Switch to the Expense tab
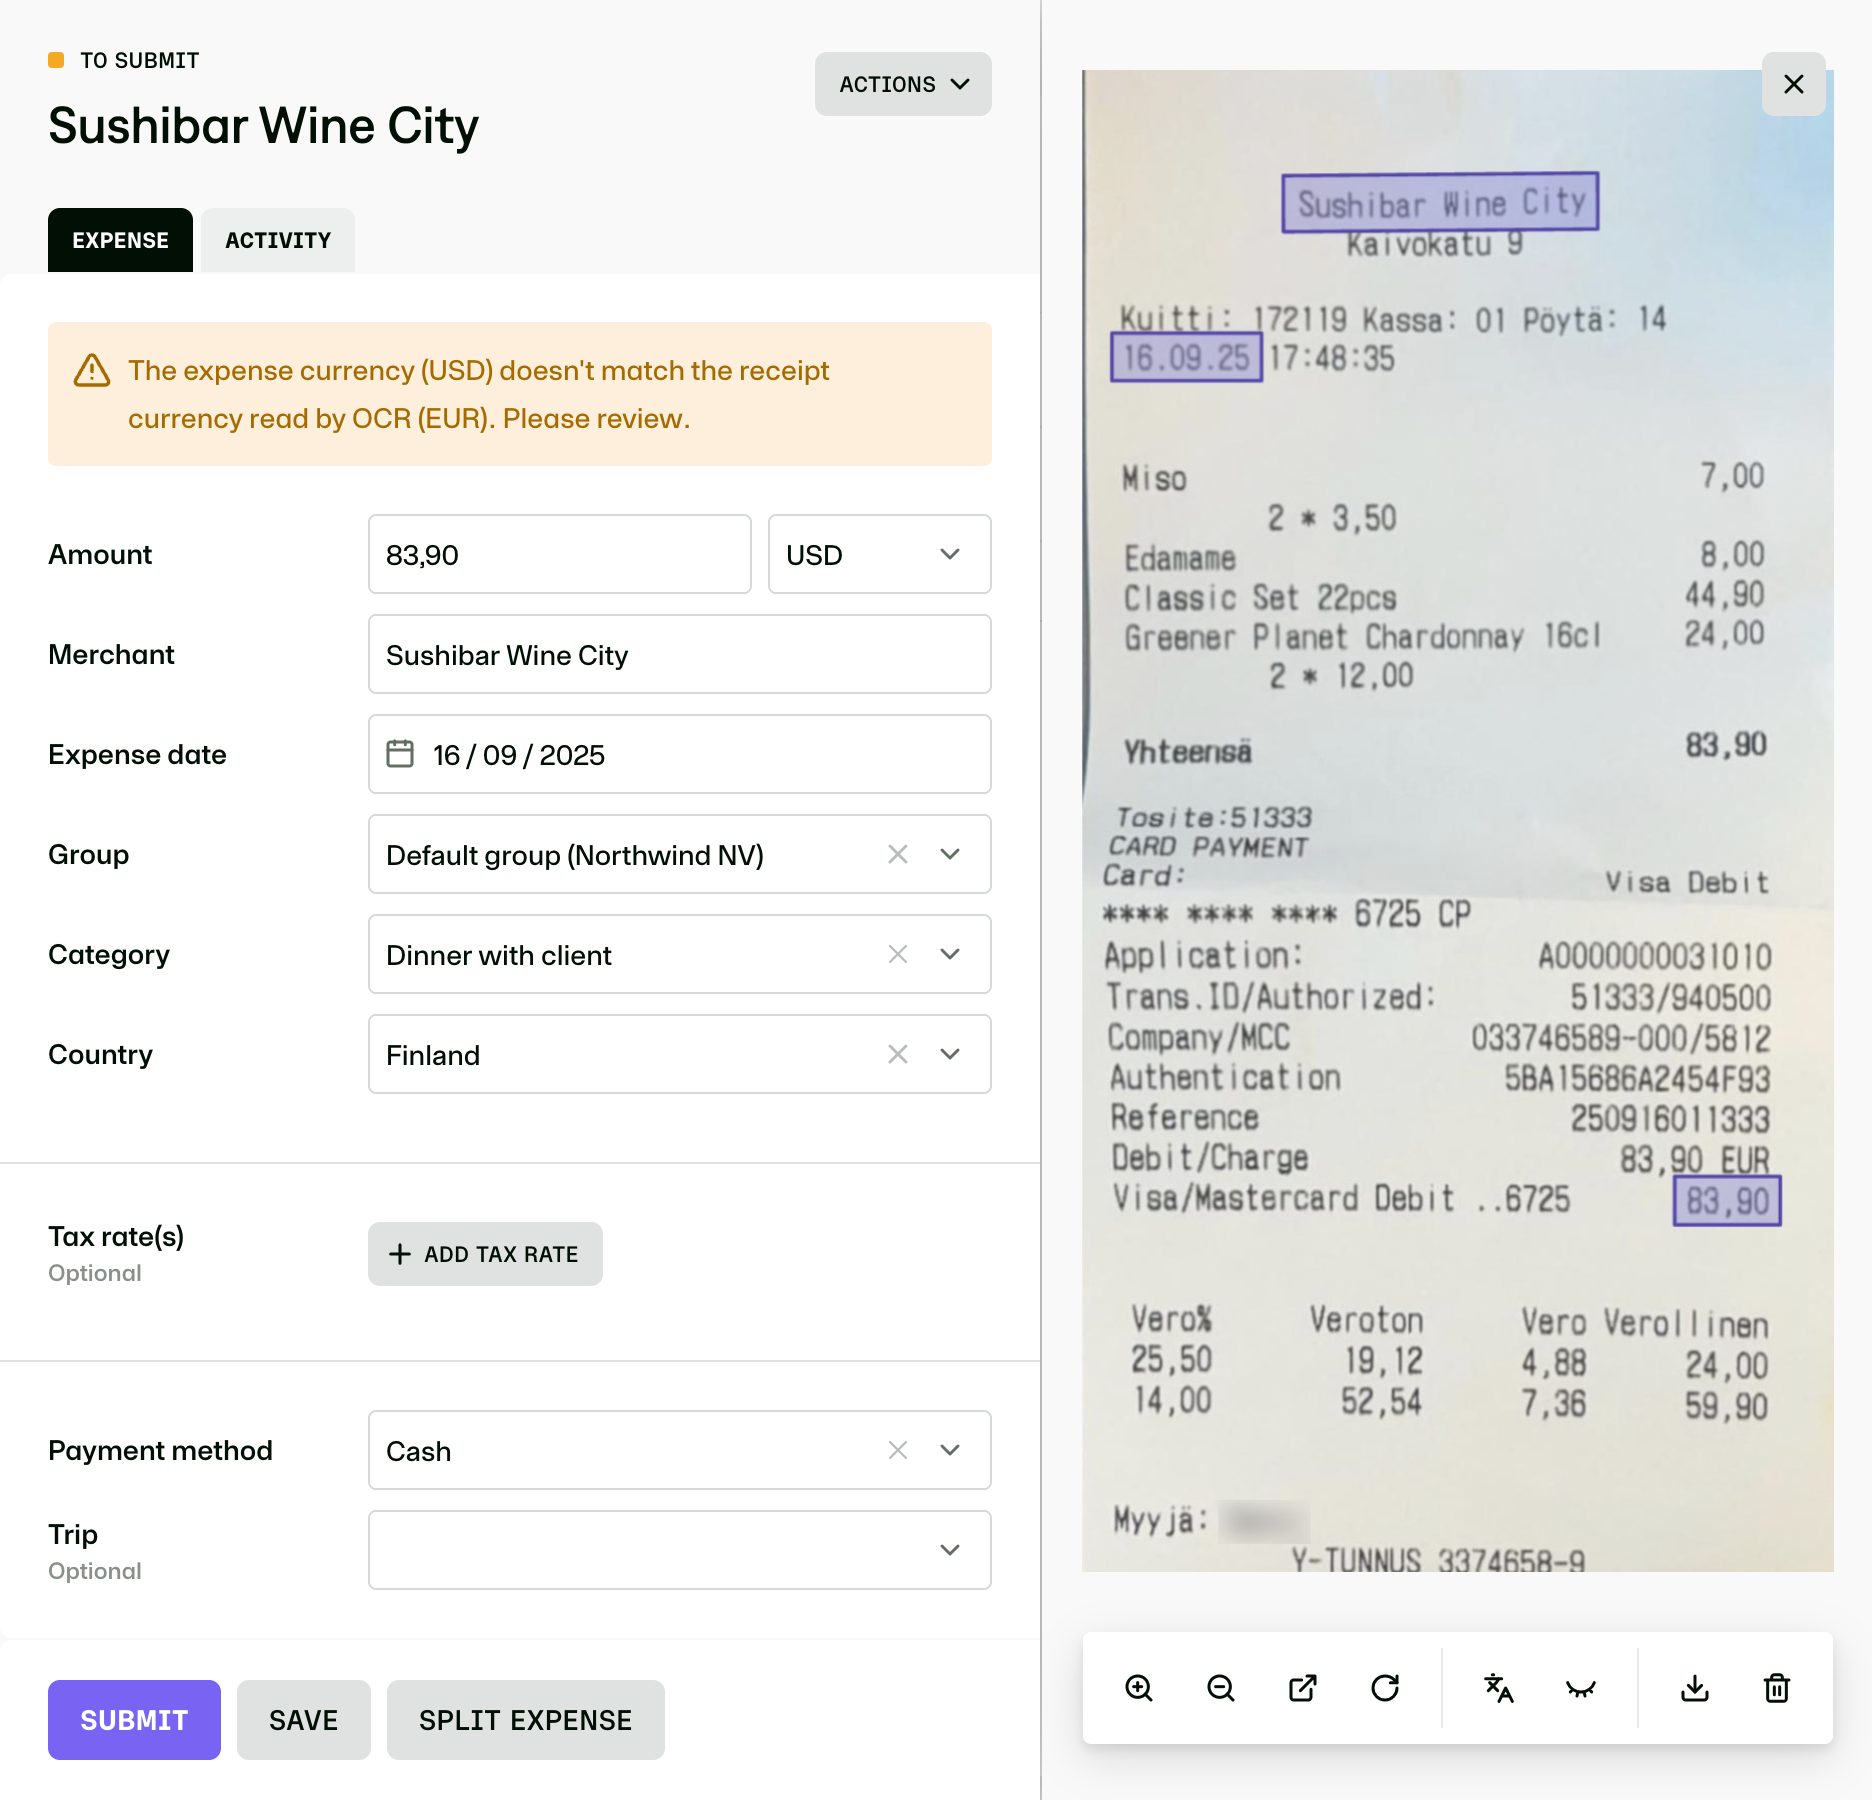Viewport: 1872px width, 1800px height. point(120,240)
